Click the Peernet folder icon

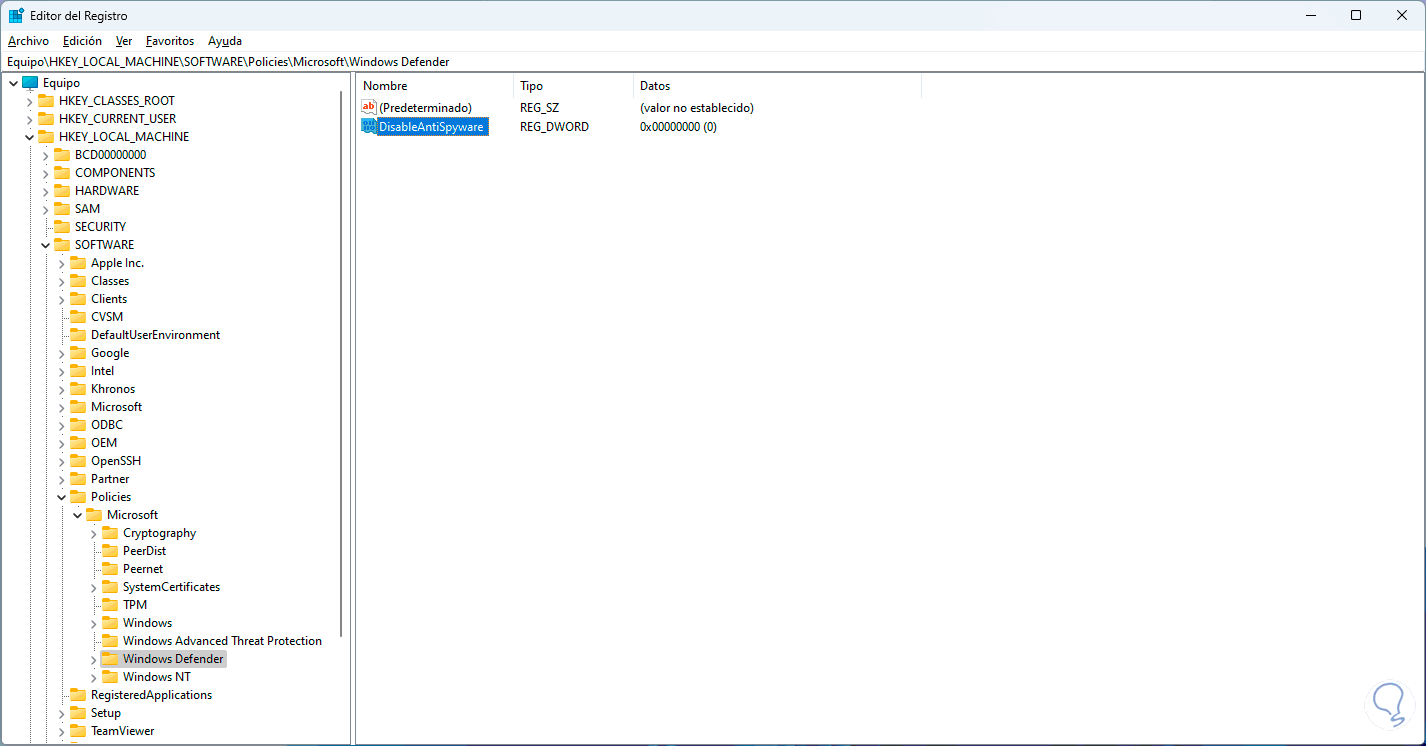point(110,569)
